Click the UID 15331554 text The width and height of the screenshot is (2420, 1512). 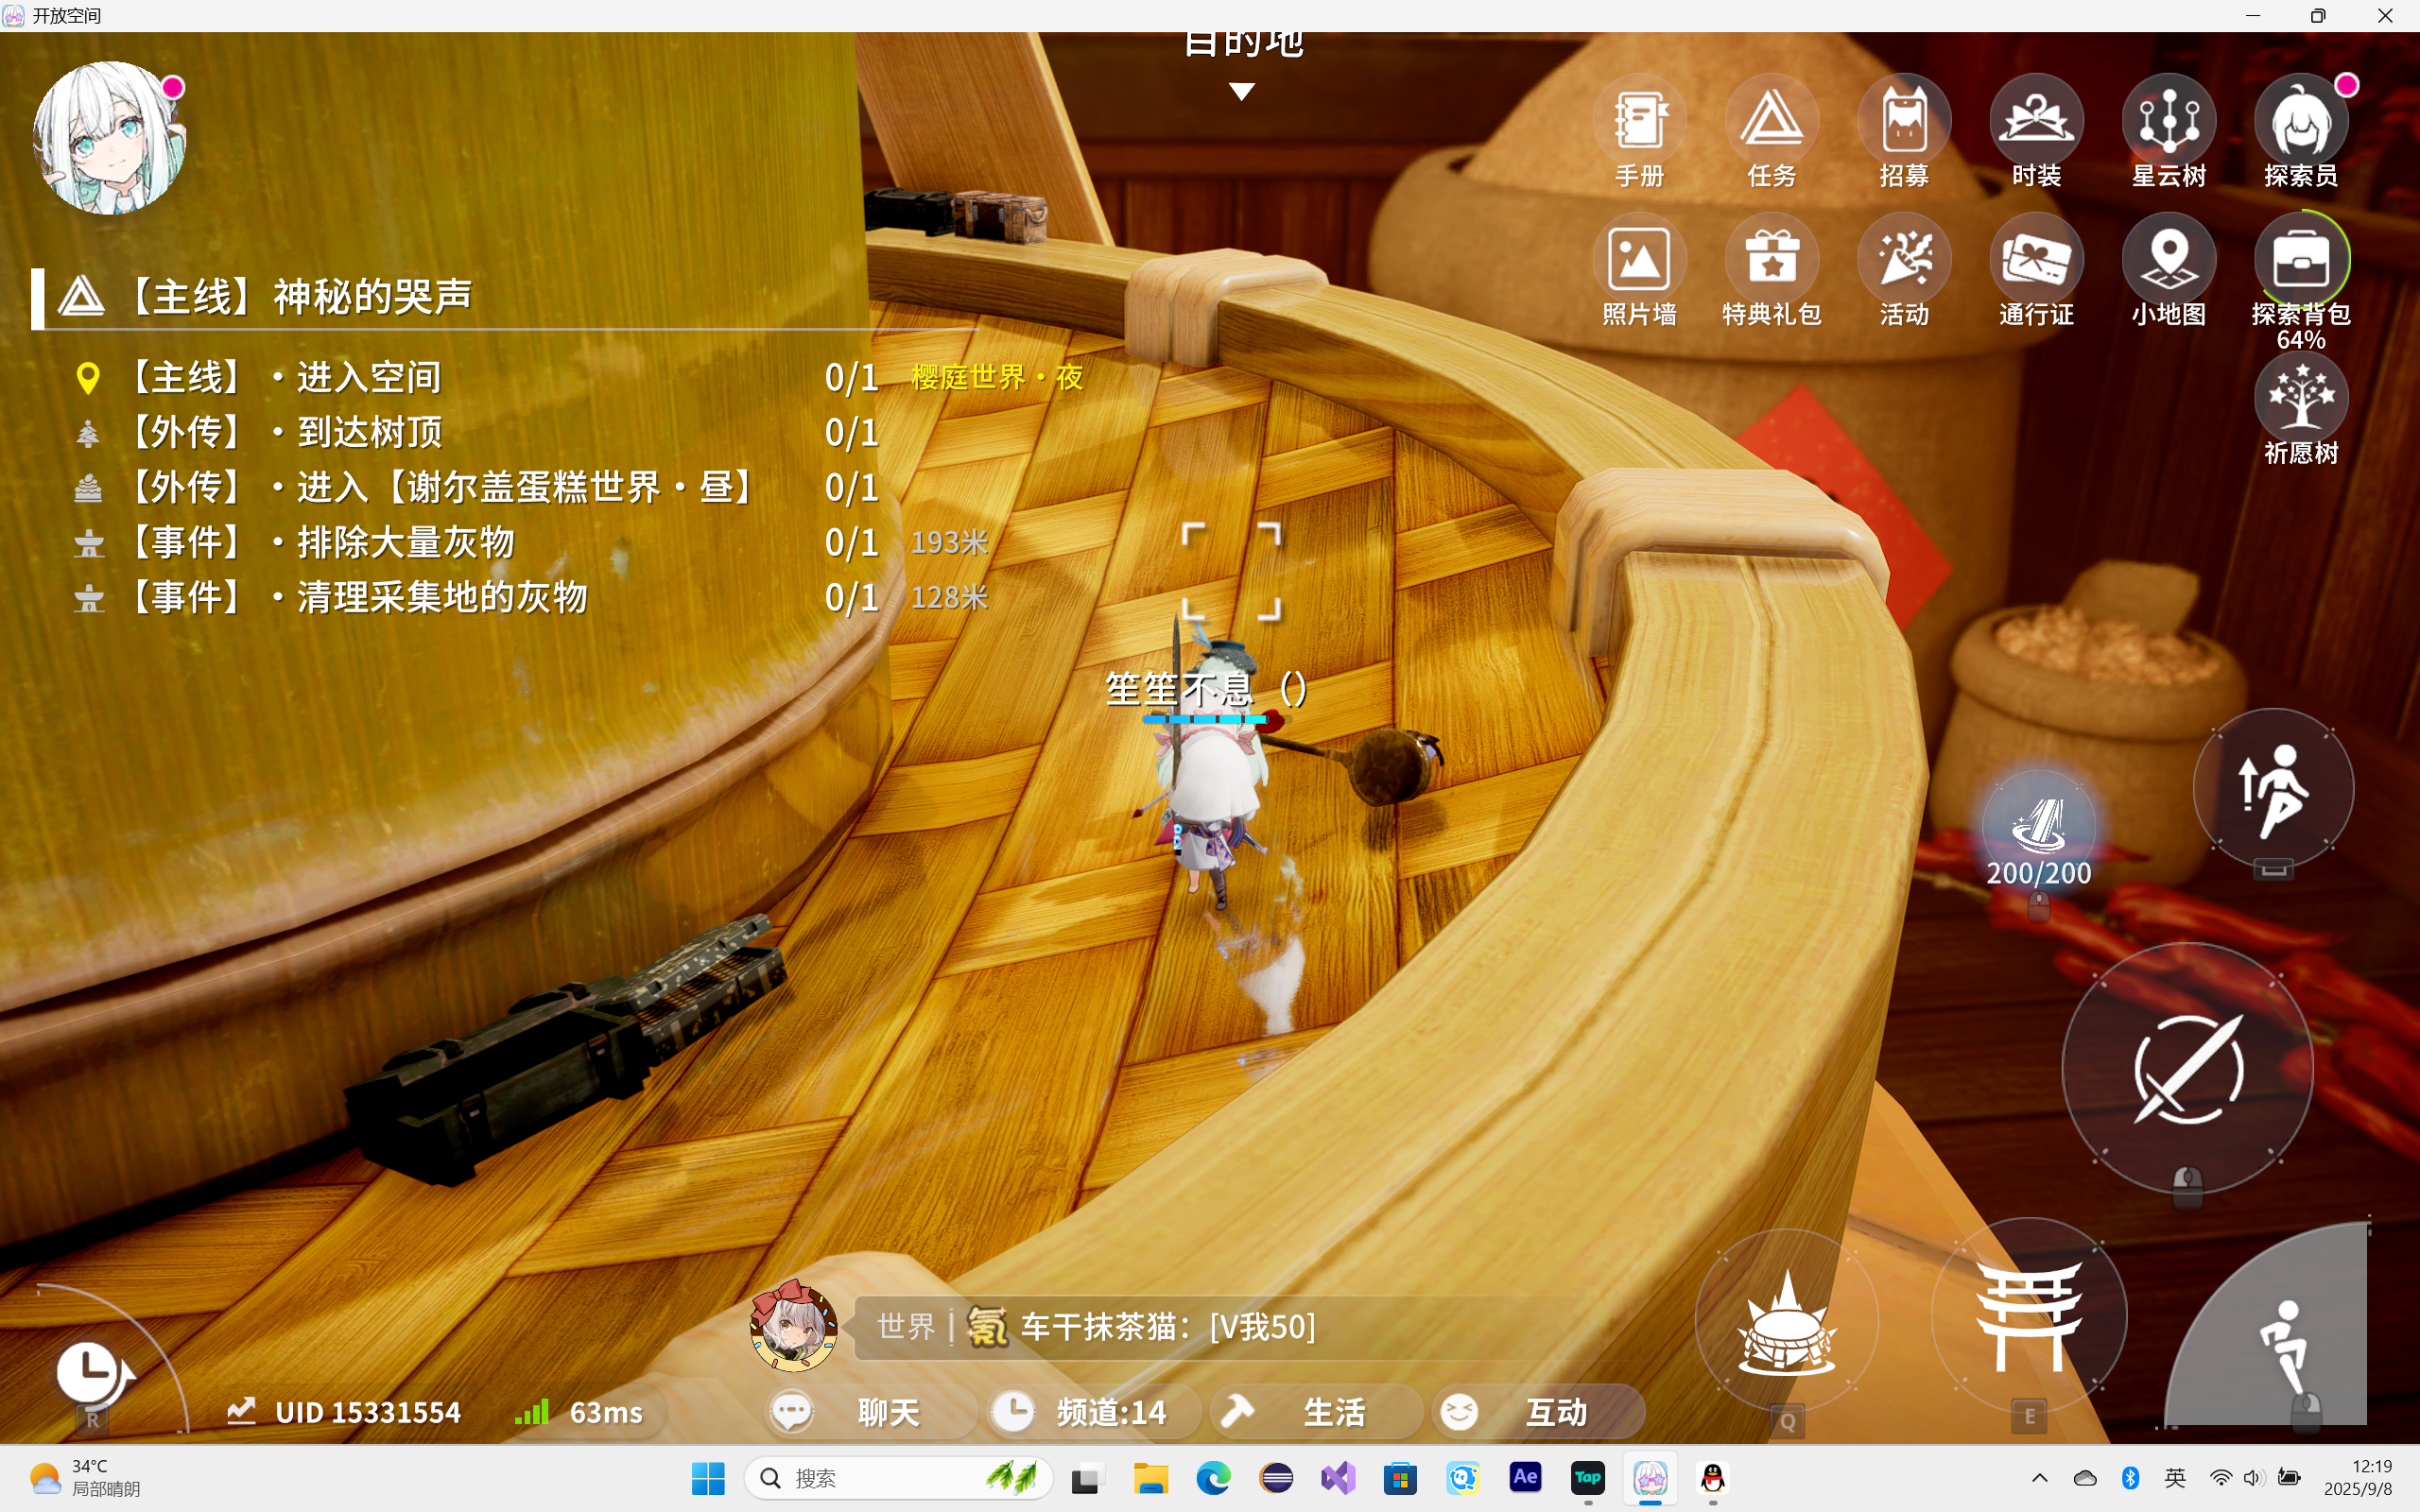point(368,1412)
